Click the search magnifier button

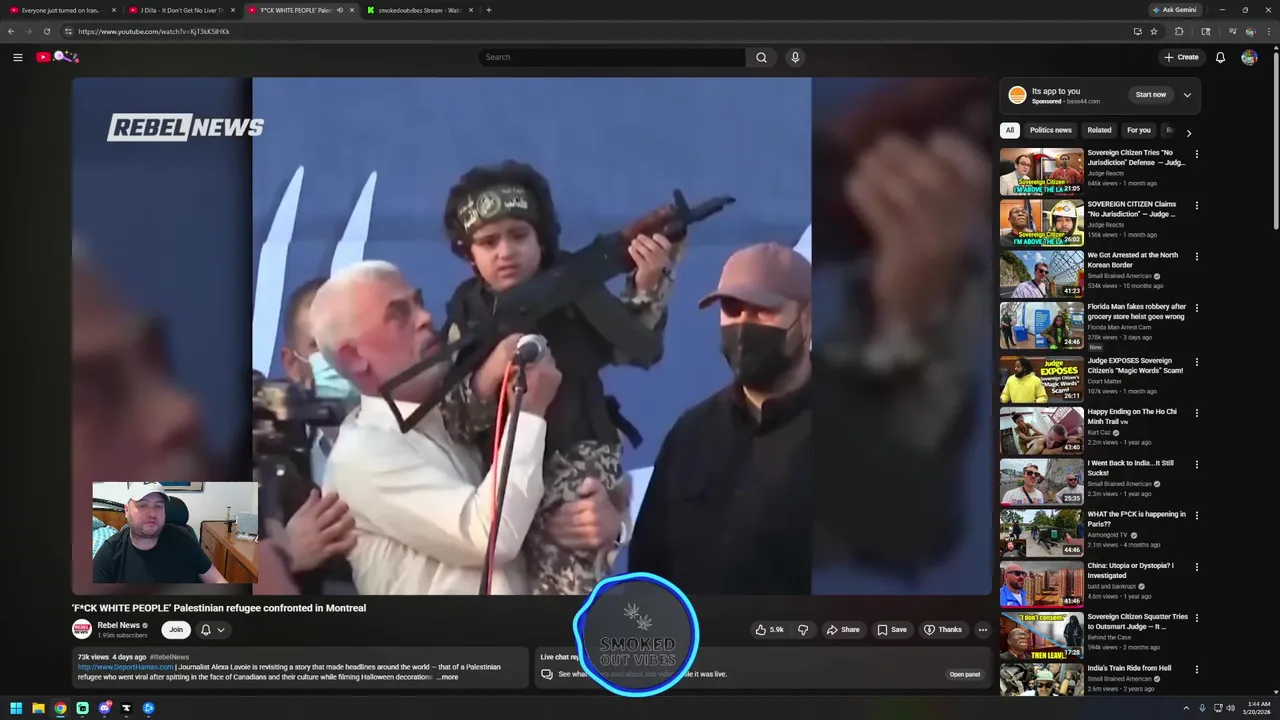761,57
